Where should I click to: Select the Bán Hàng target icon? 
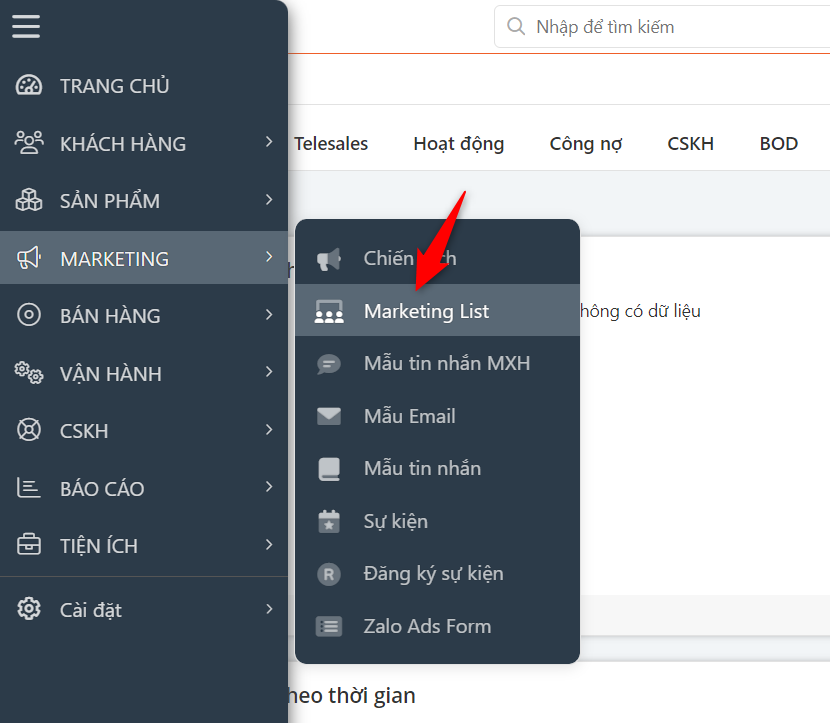click(28, 315)
